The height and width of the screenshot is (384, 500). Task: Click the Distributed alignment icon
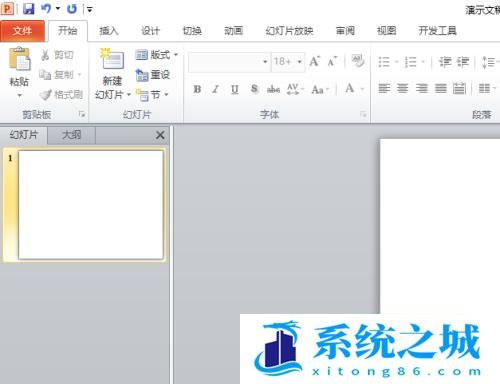pyautogui.click(x=459, y=88)
